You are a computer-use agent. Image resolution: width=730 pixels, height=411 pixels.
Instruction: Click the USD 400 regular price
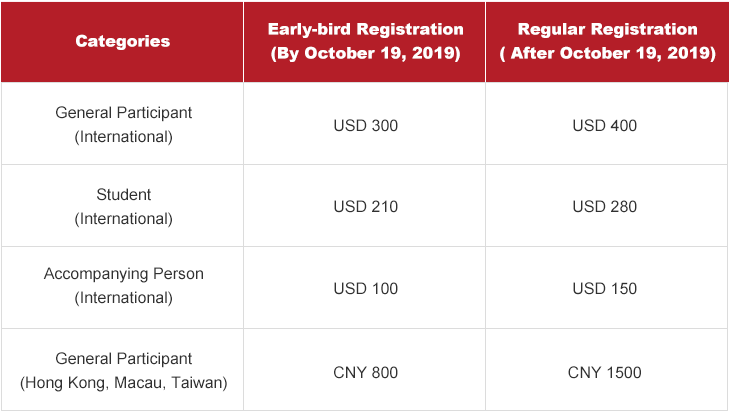[604, 126]
